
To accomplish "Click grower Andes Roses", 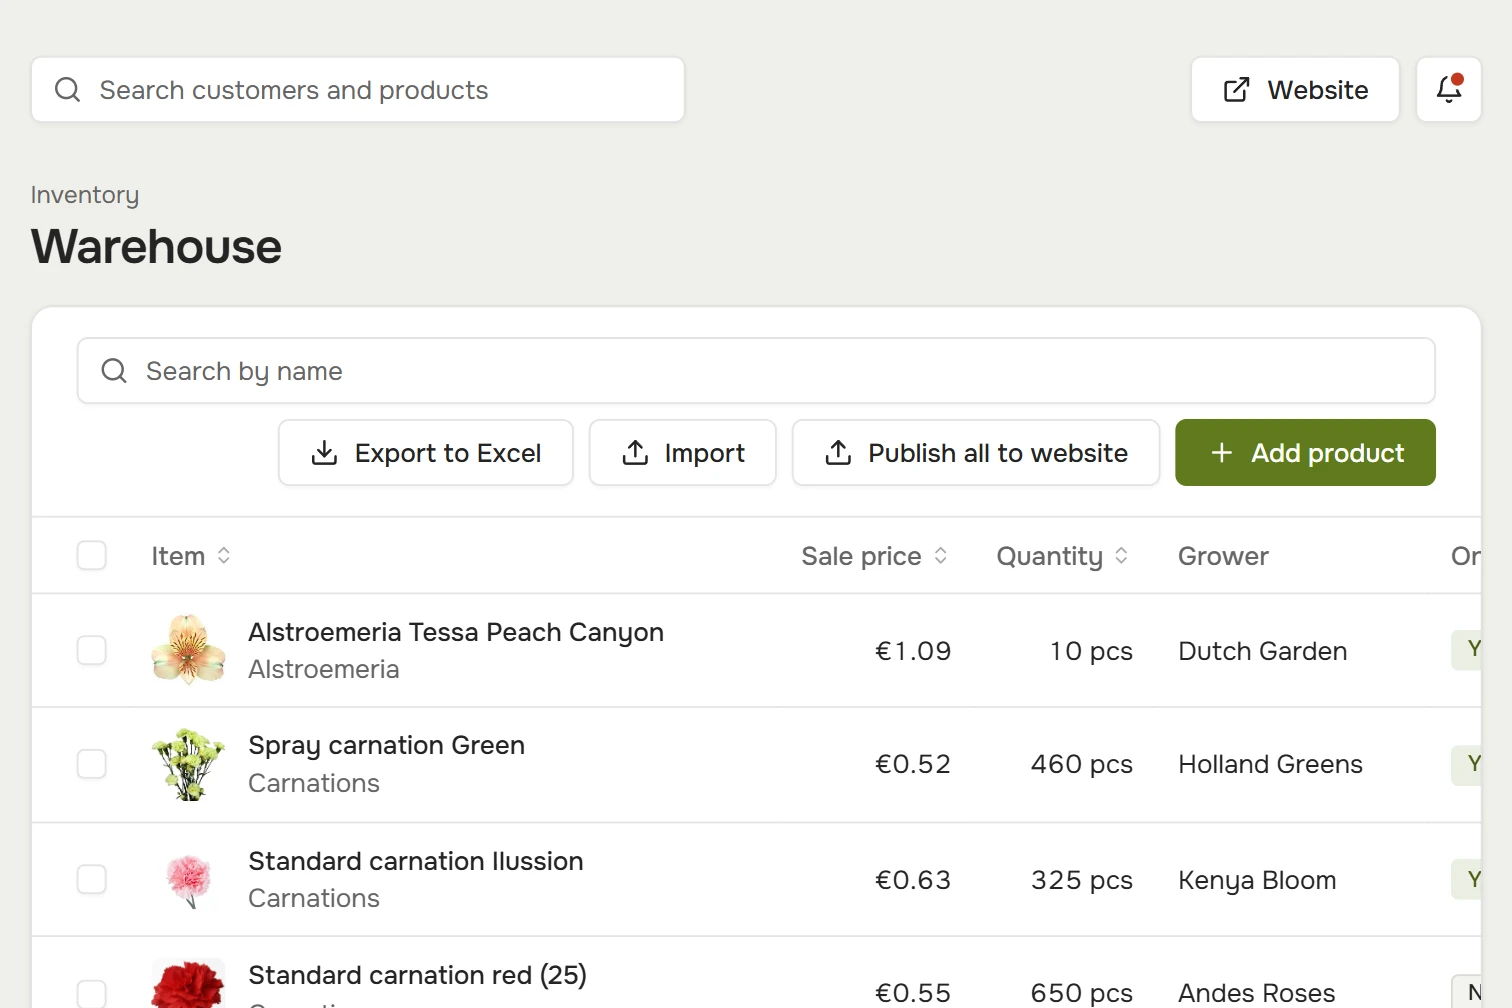I will [1257, 993].
